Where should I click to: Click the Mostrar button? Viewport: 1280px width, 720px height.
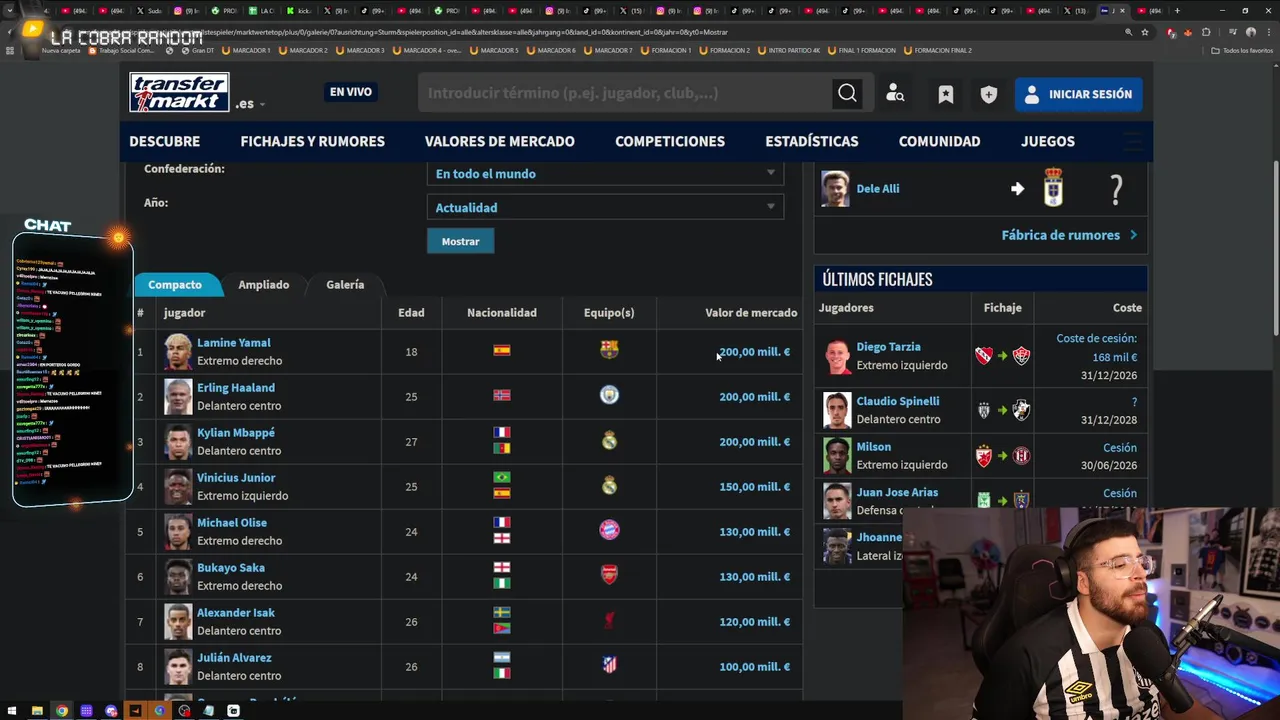(x=461, y=241)
